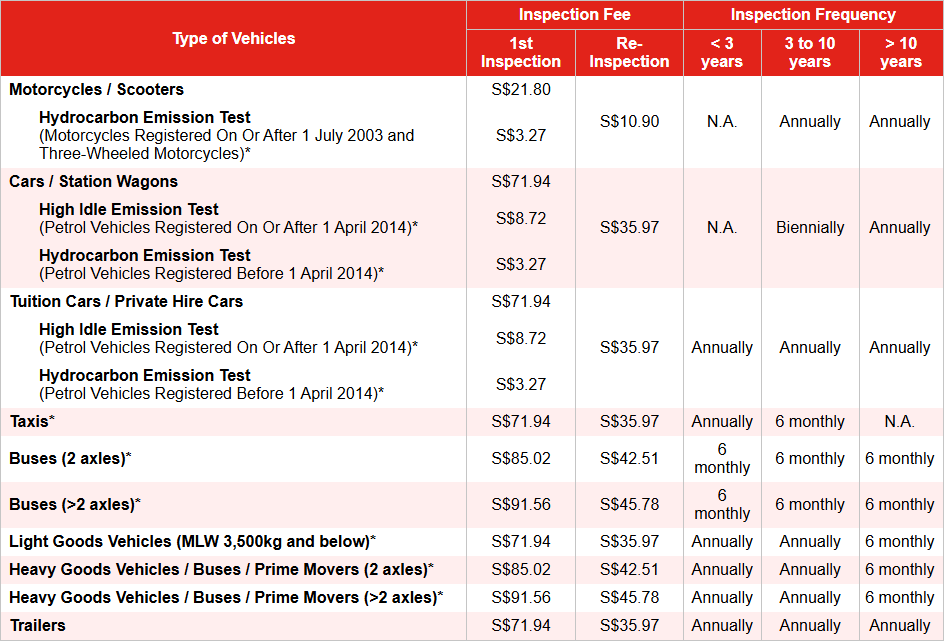Click the '3 to 10 years' column header

click(809, 52)
